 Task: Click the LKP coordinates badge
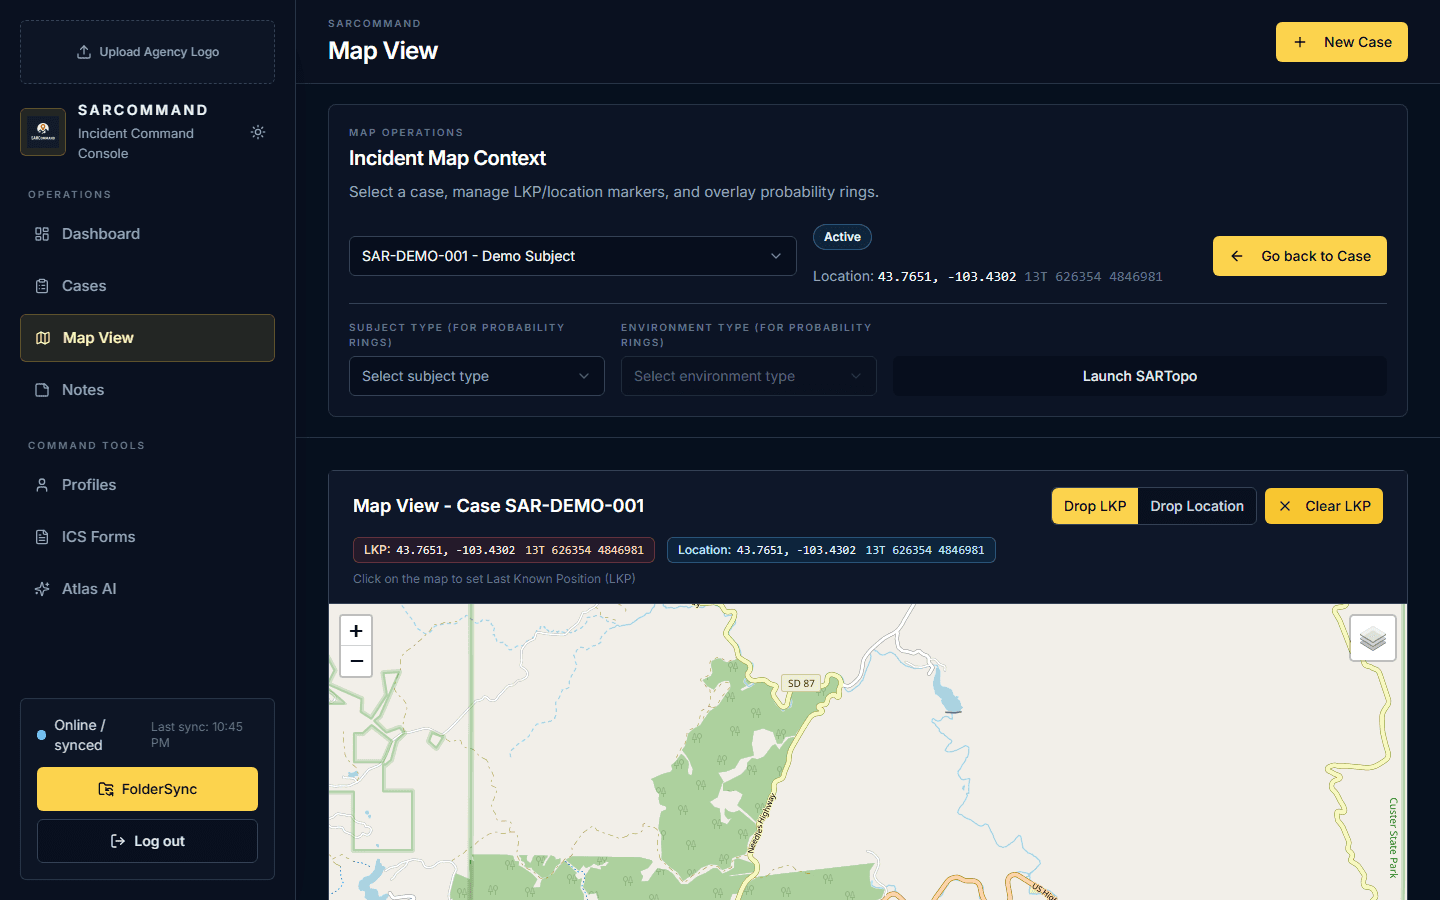pos(504,550)
